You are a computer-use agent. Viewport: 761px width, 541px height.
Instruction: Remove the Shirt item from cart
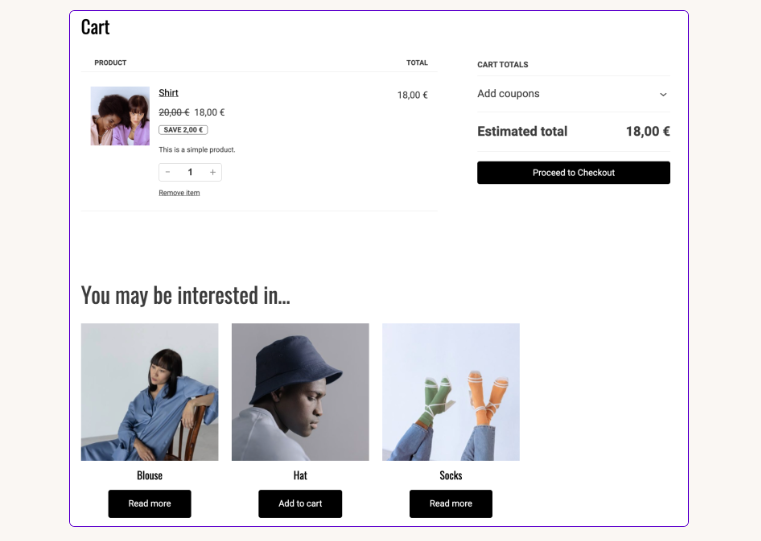[179, 193]
